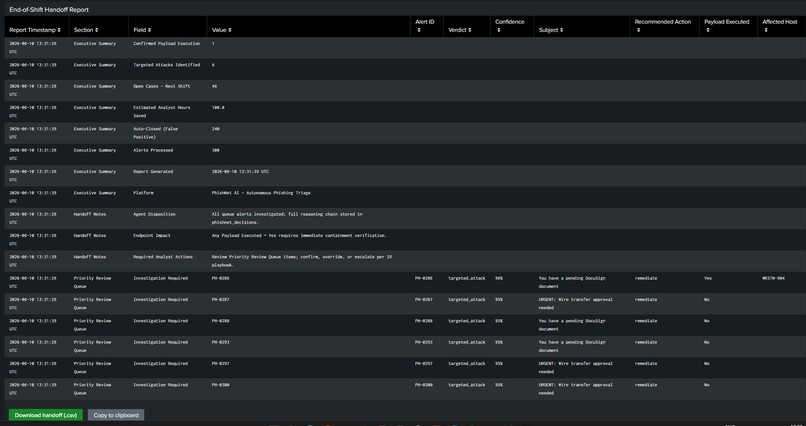806x426 pixels.
Task: Sort table by Payload Executed column
Action: click(x=726, y=26)
